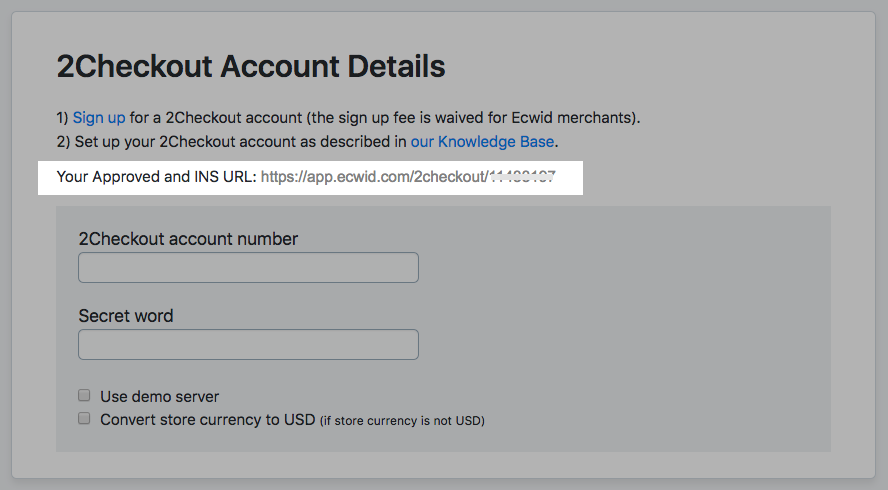Click the "1)" step number before Sign up
This screenshot has height=490, width=888.
(62, 118)
